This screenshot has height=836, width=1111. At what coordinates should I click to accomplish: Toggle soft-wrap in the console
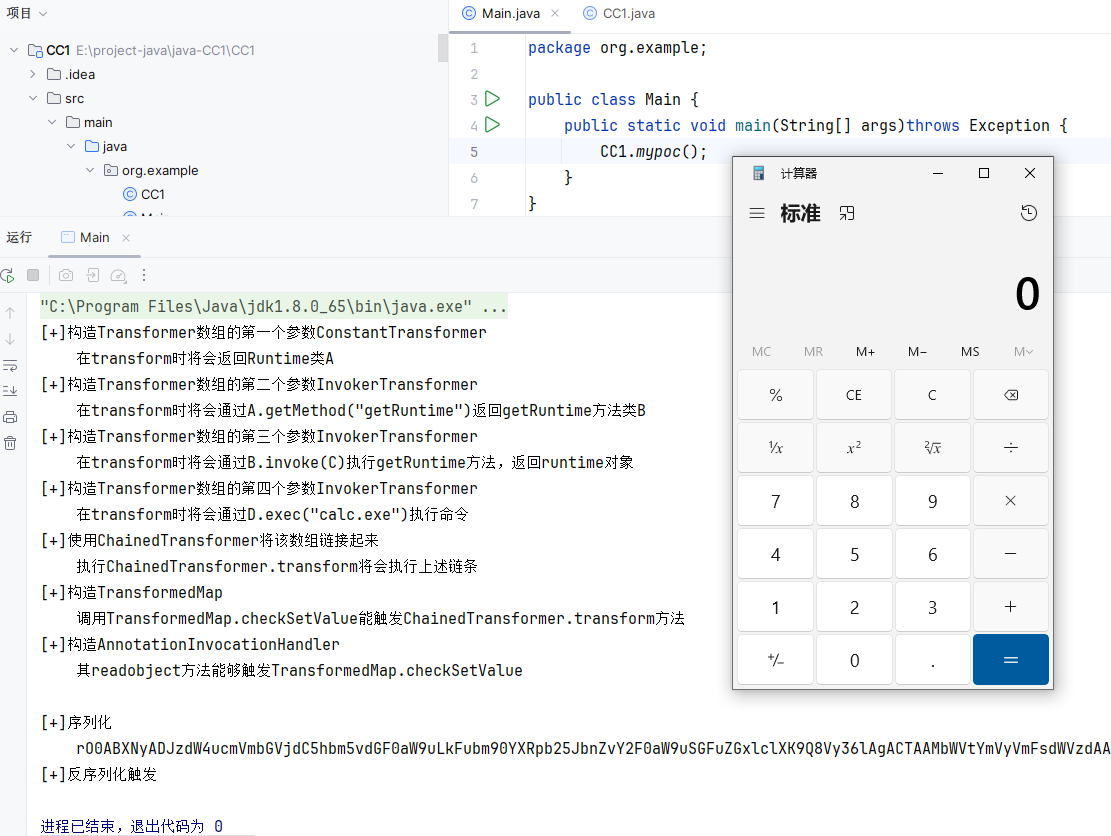click(x=10, y=366)
